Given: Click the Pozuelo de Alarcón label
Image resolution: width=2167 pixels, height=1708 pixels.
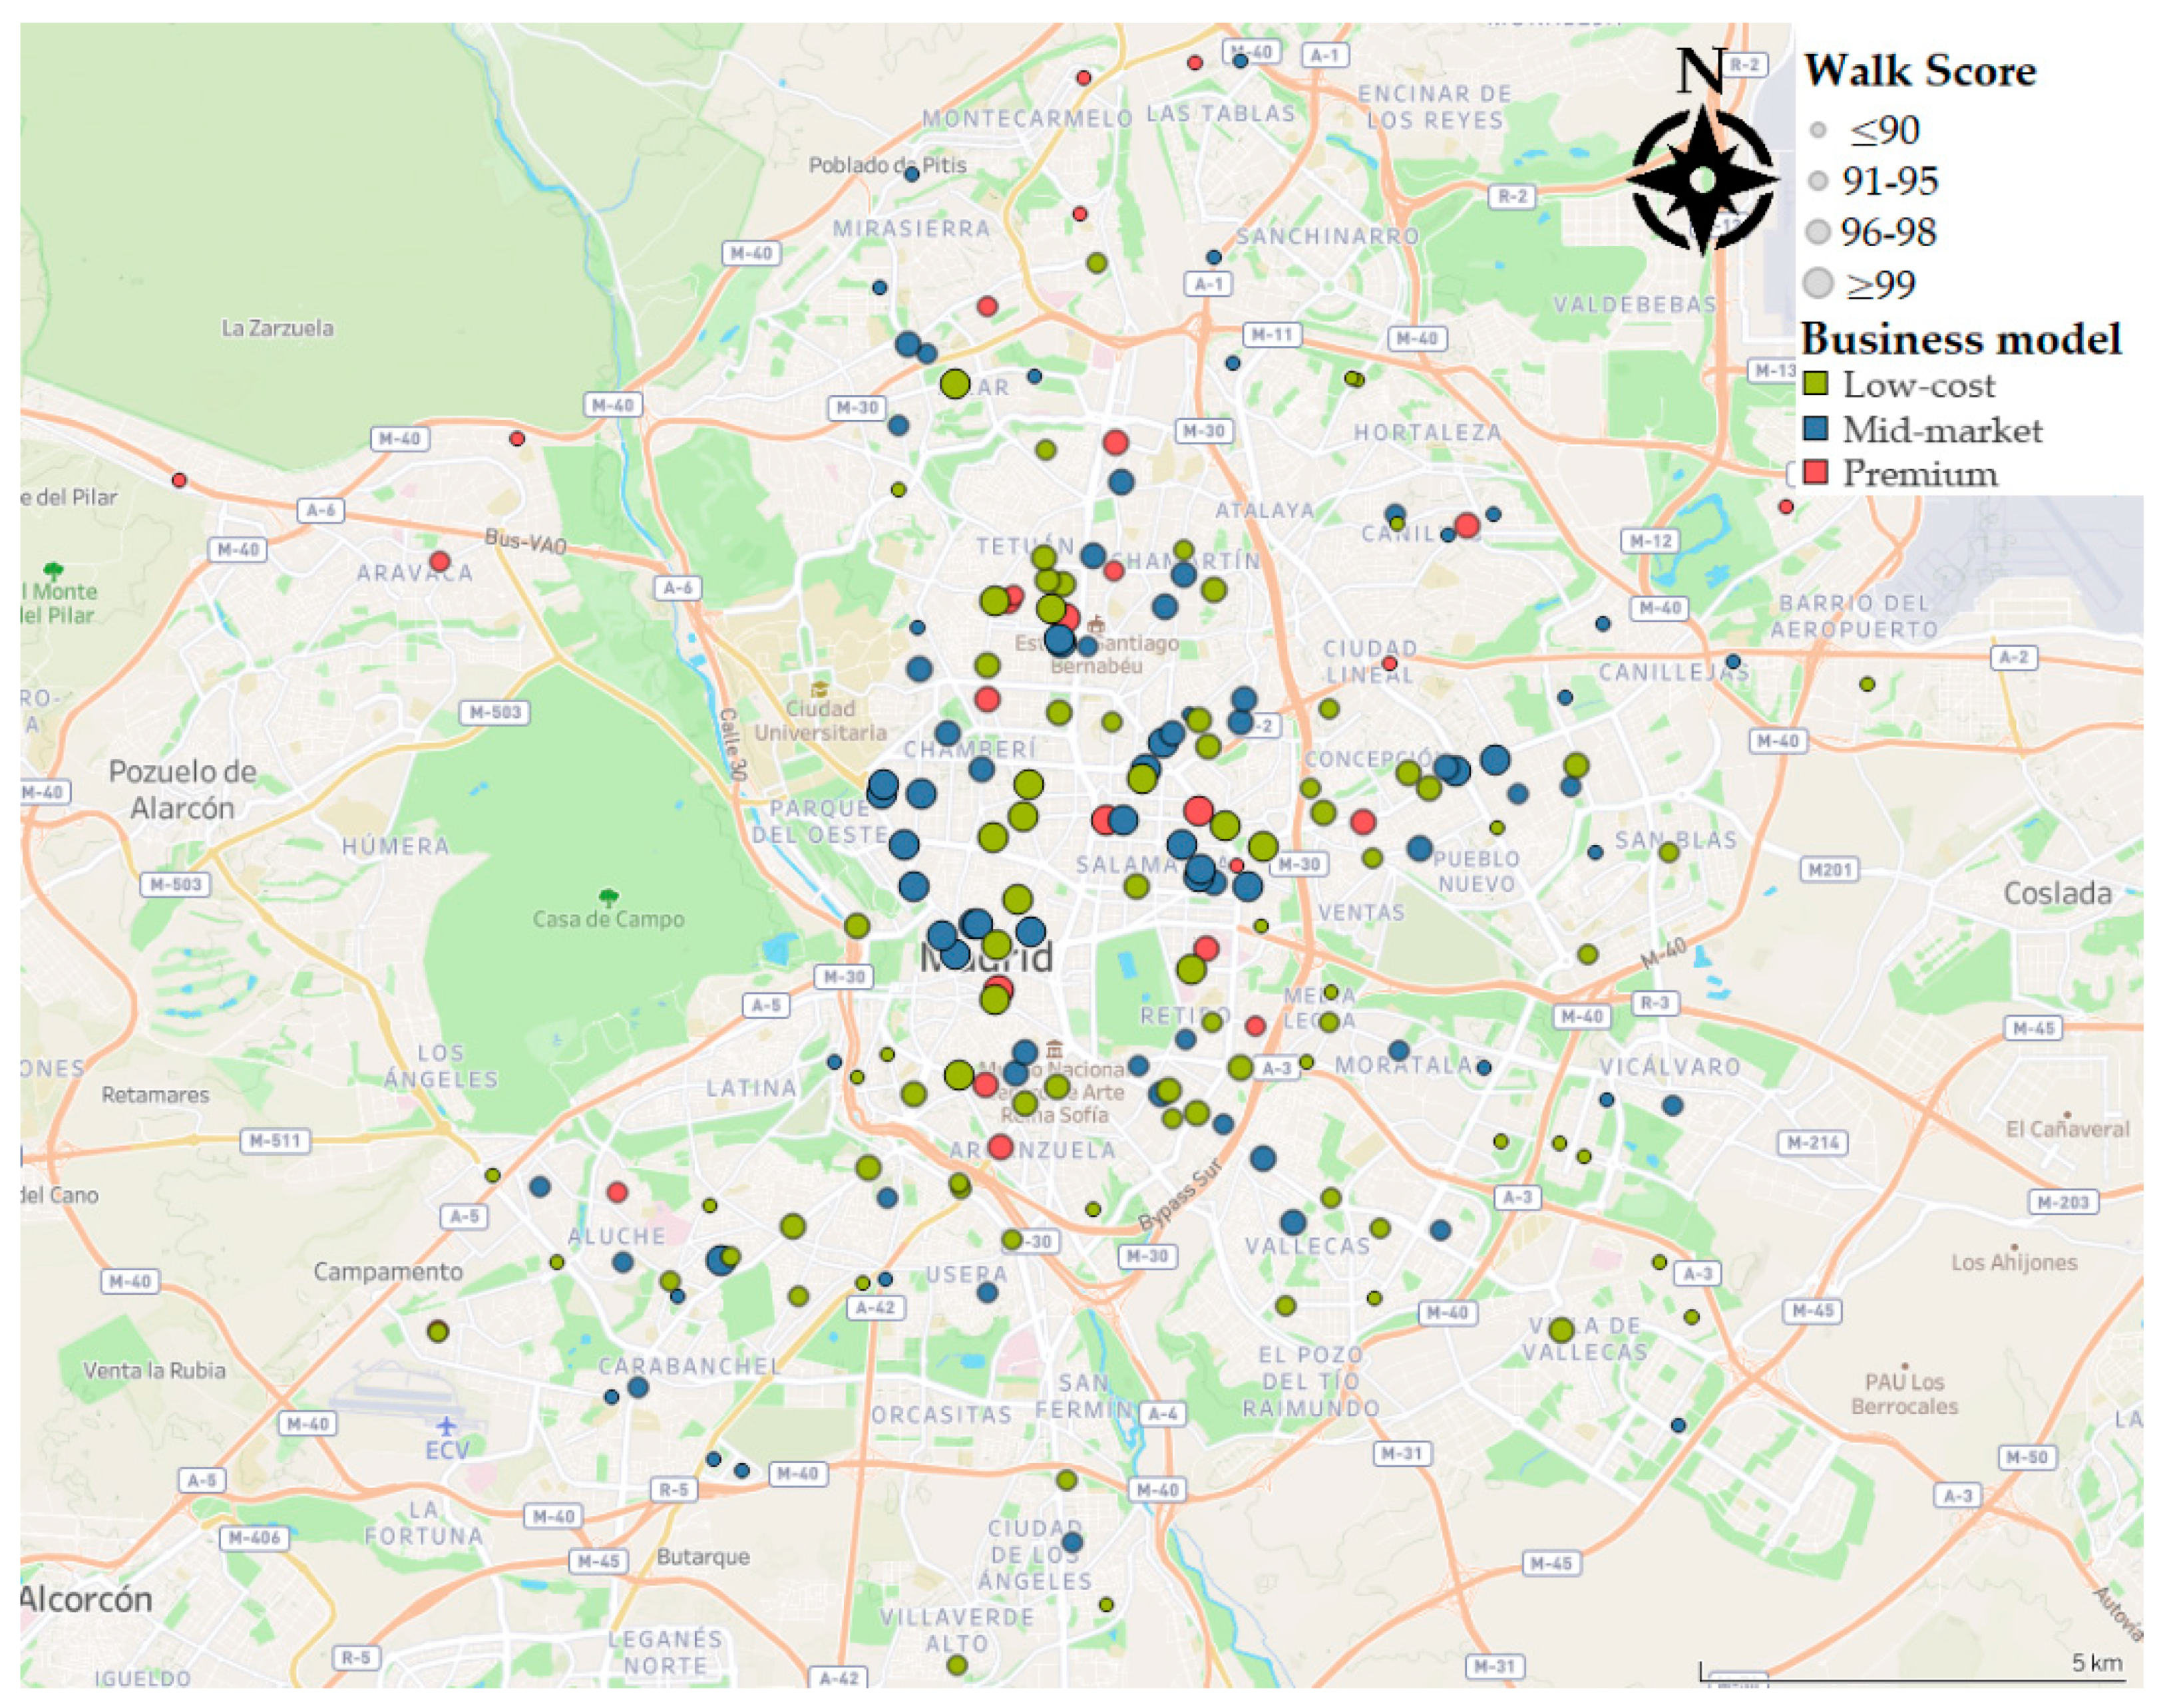Looking at the screenshot, I should tap(182, 789).
